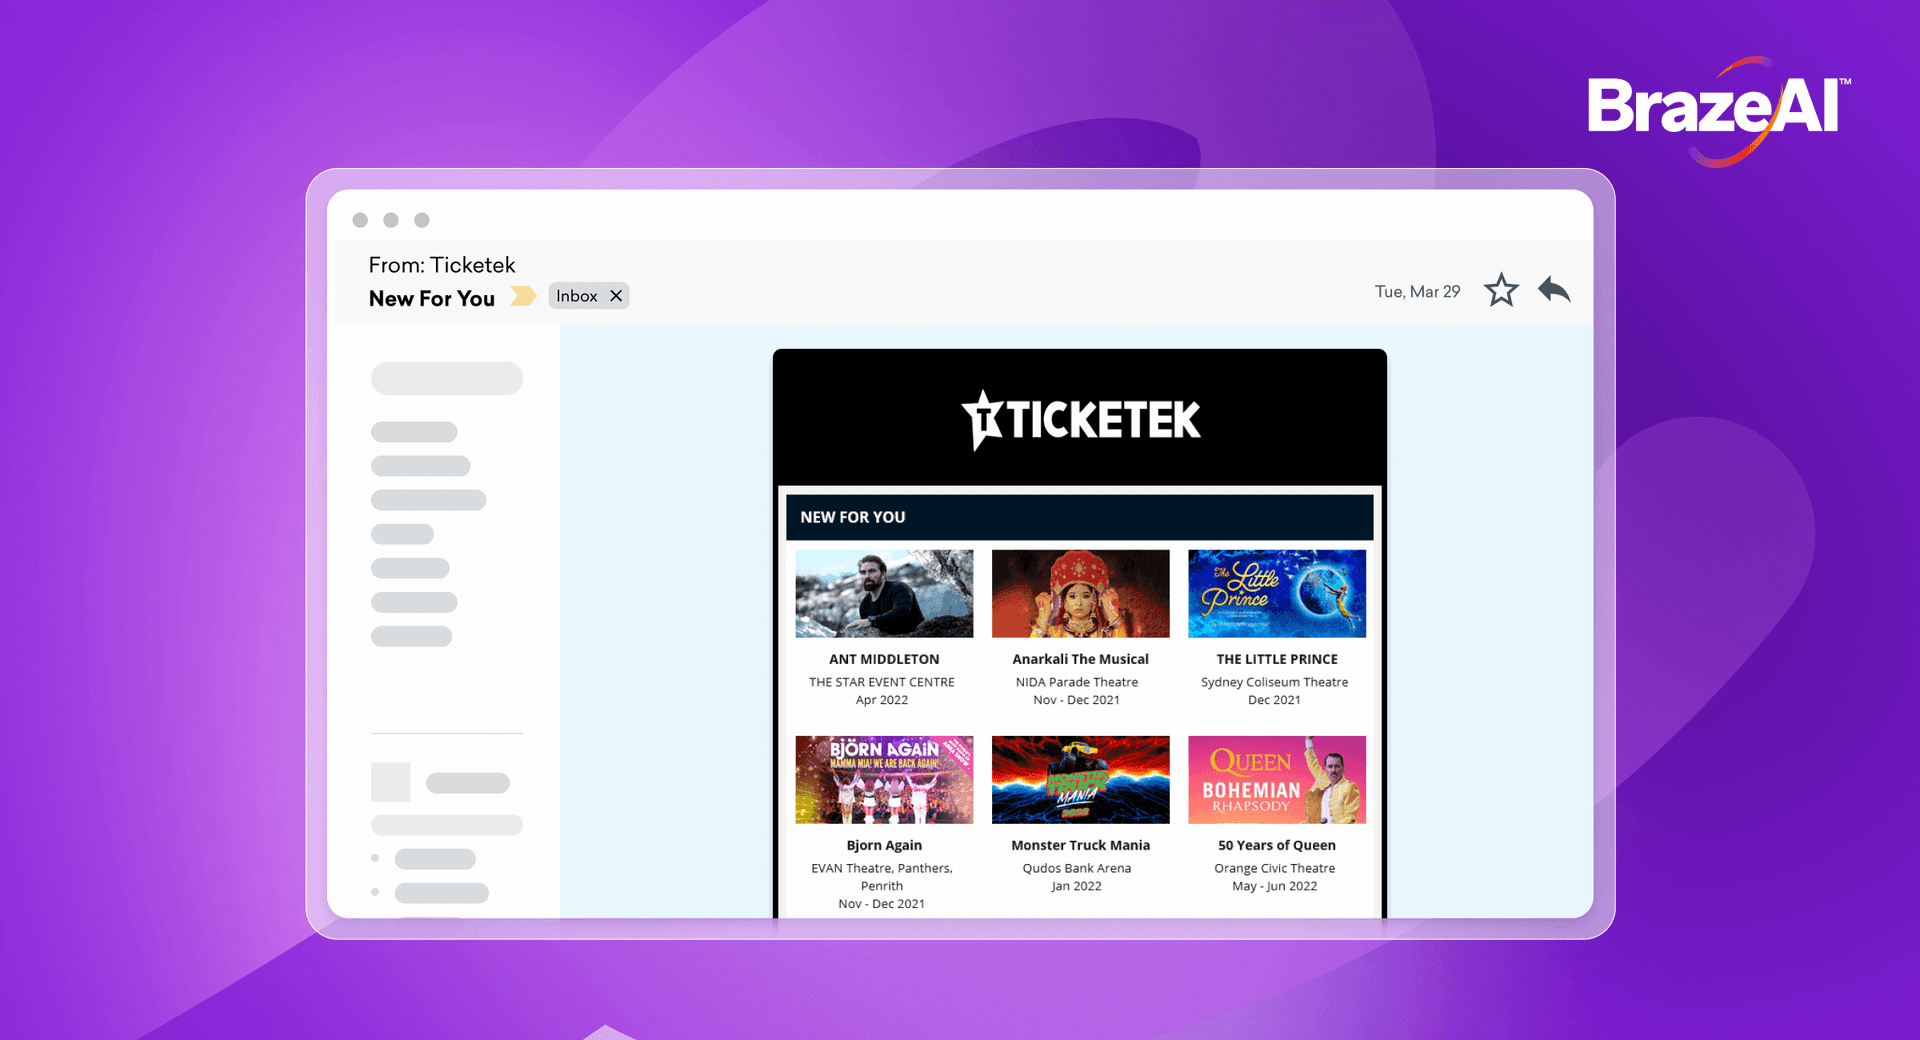The height and width of the screenshot is (1040, 1920).
Task: Click the red traffic-light window dot
Action: point(361,219)
